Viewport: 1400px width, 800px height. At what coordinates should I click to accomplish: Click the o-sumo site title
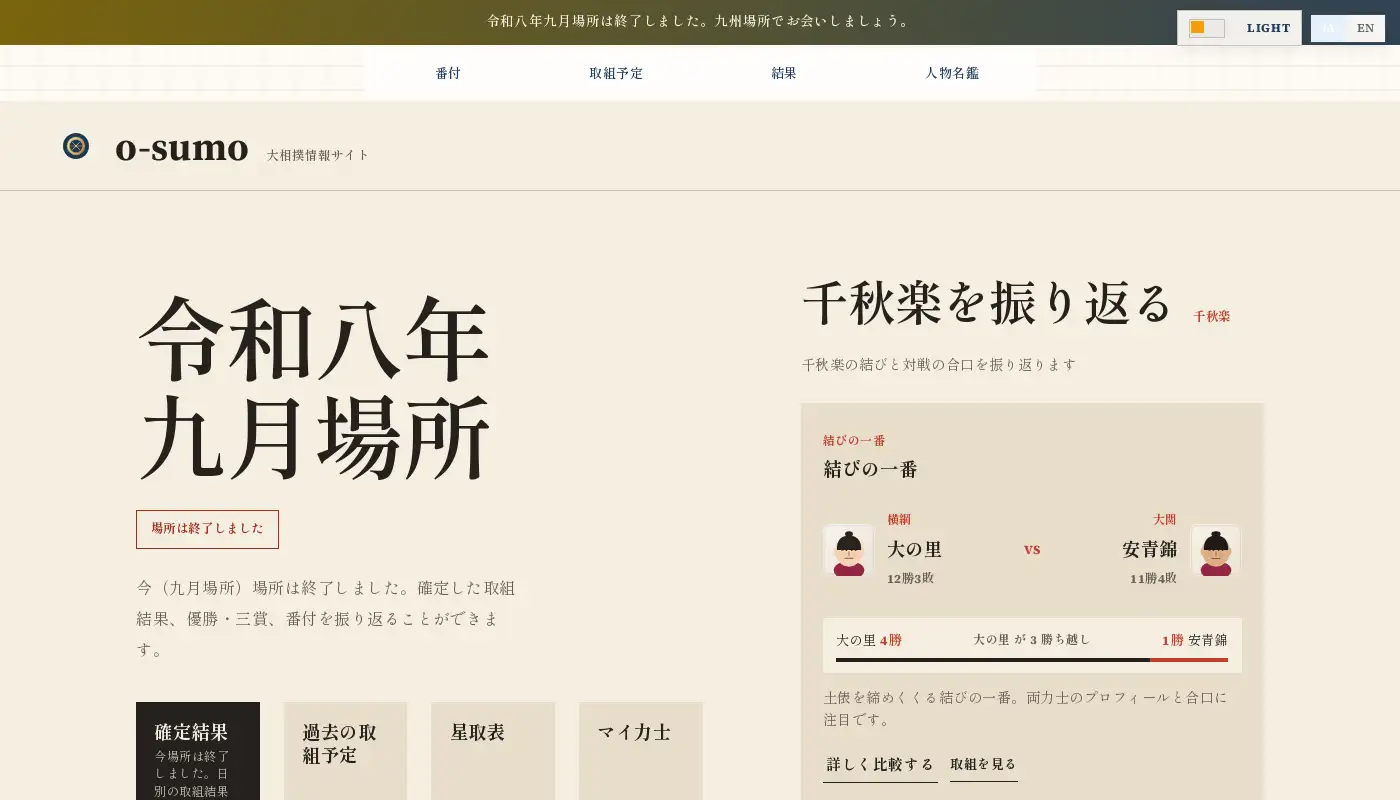(x=182, y=147)
